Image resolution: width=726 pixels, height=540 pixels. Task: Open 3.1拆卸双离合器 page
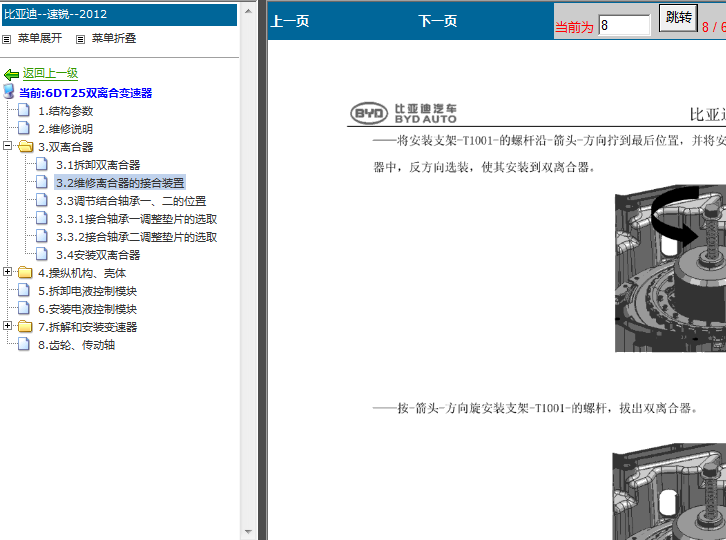click(x=98, y=165)
